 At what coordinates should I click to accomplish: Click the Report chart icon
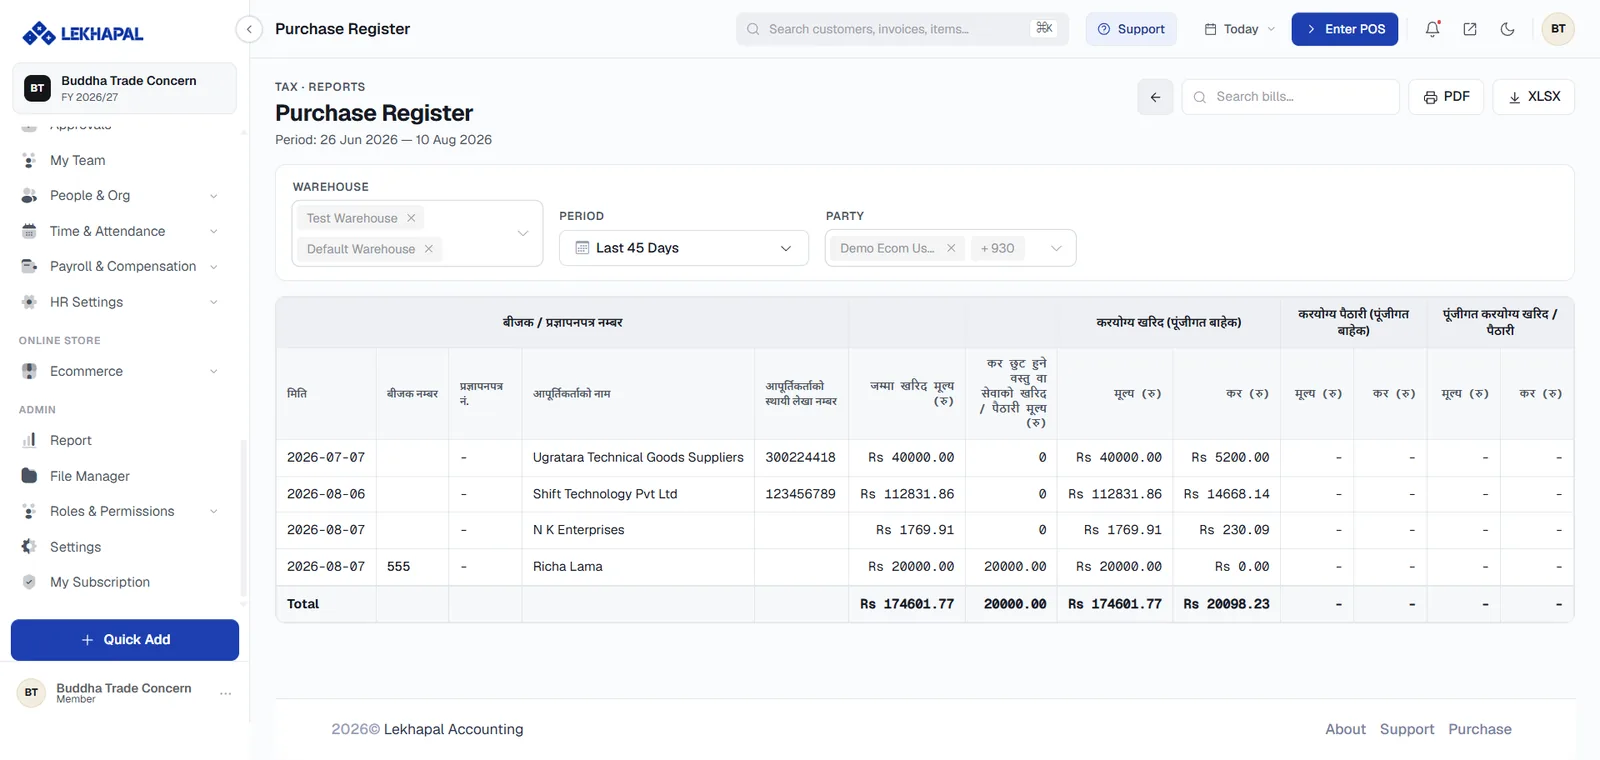29,440
